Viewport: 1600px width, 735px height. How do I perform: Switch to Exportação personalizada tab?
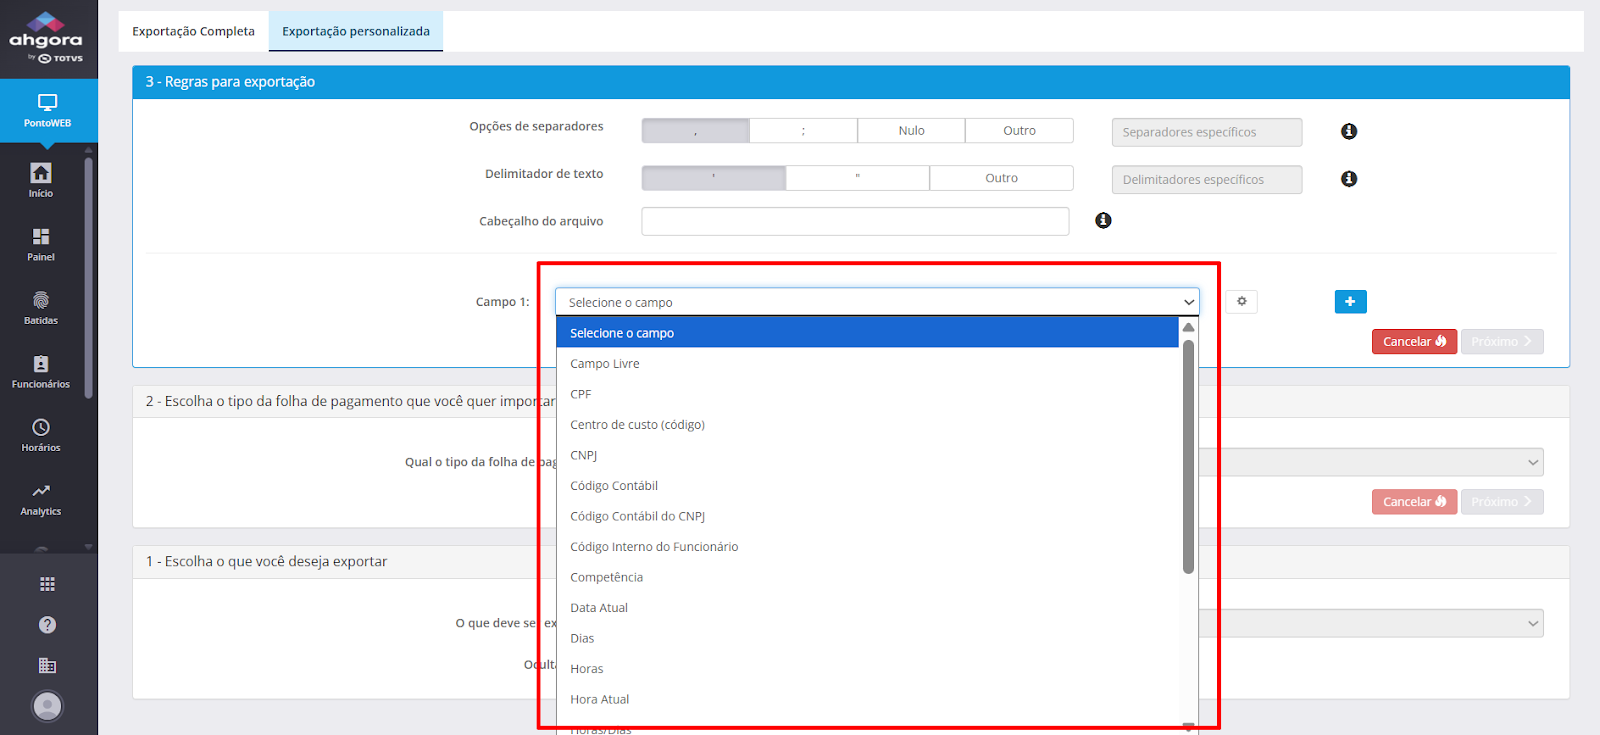pyautogui.click(x=356, y=31)
